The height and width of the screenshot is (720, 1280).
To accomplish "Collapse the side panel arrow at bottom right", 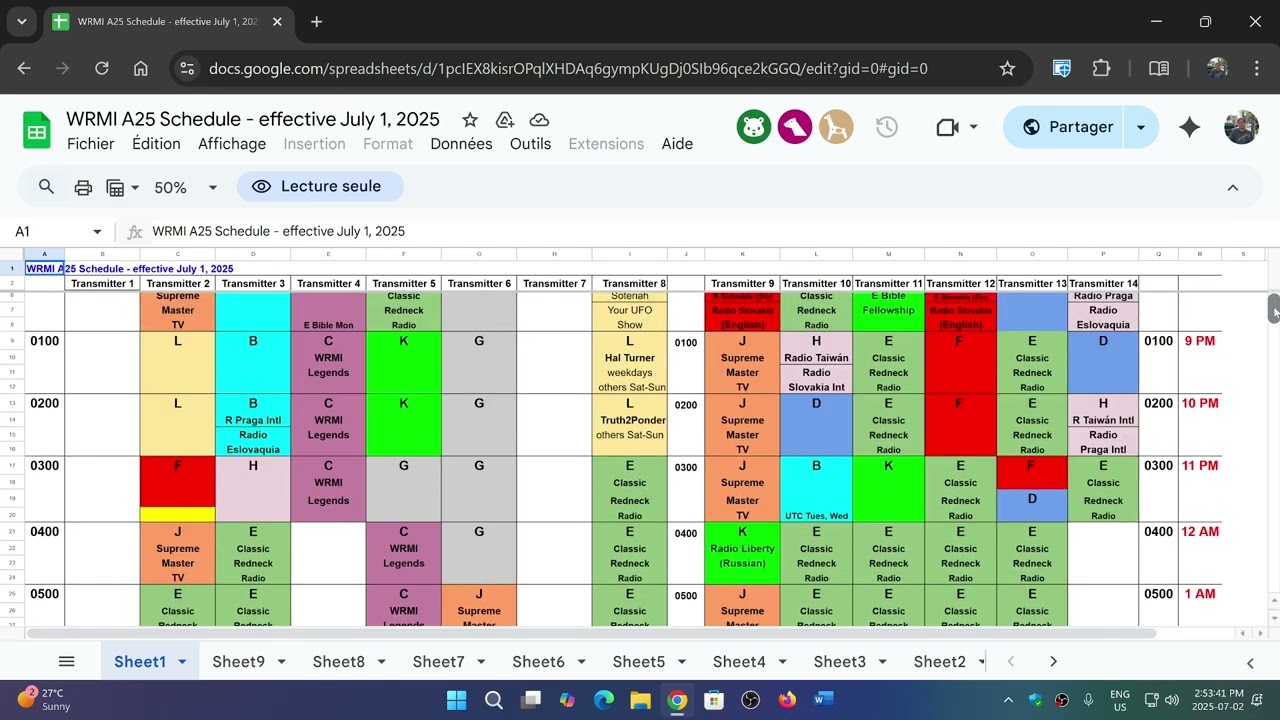I will (x=1250, y=662).
